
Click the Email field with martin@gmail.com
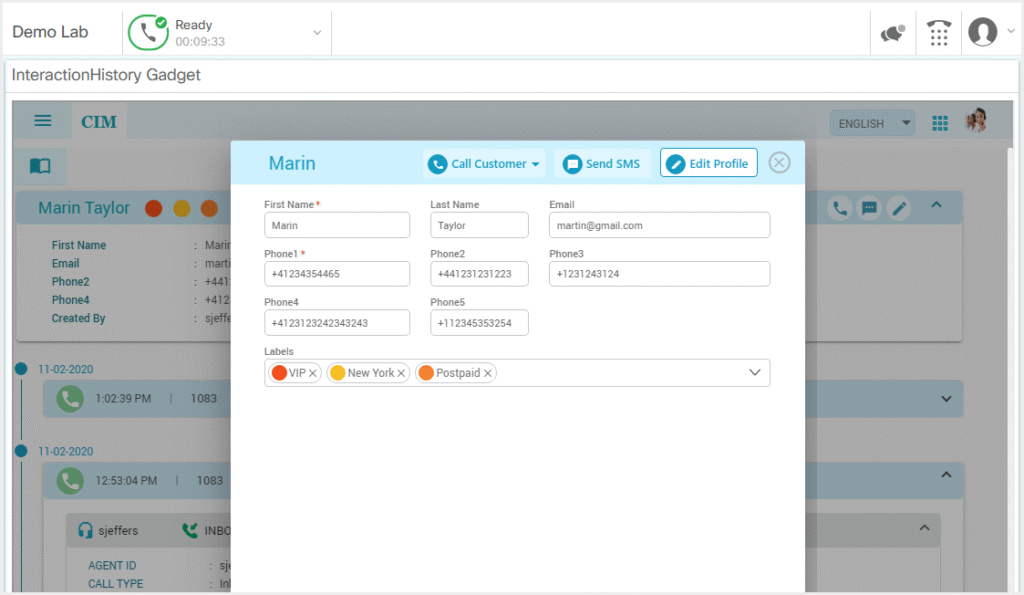pyautogui.click(x=660, y=225)
